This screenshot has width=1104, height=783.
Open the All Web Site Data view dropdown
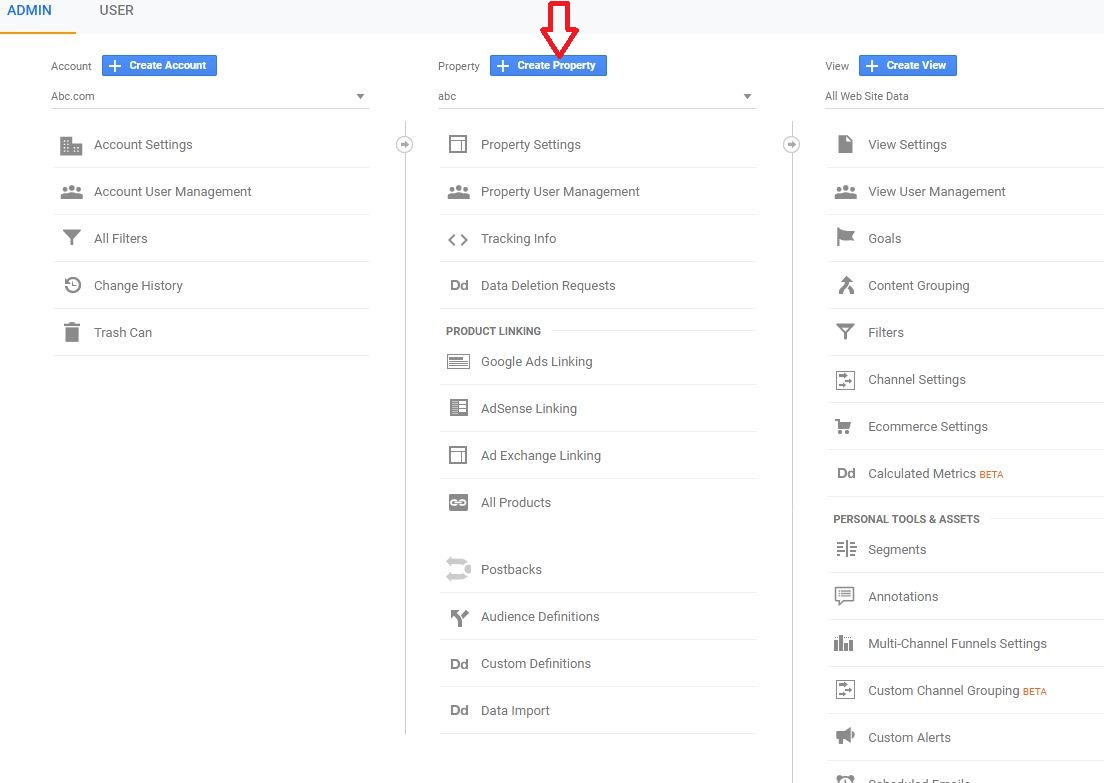pyautogui.click(x=960, y=97)
